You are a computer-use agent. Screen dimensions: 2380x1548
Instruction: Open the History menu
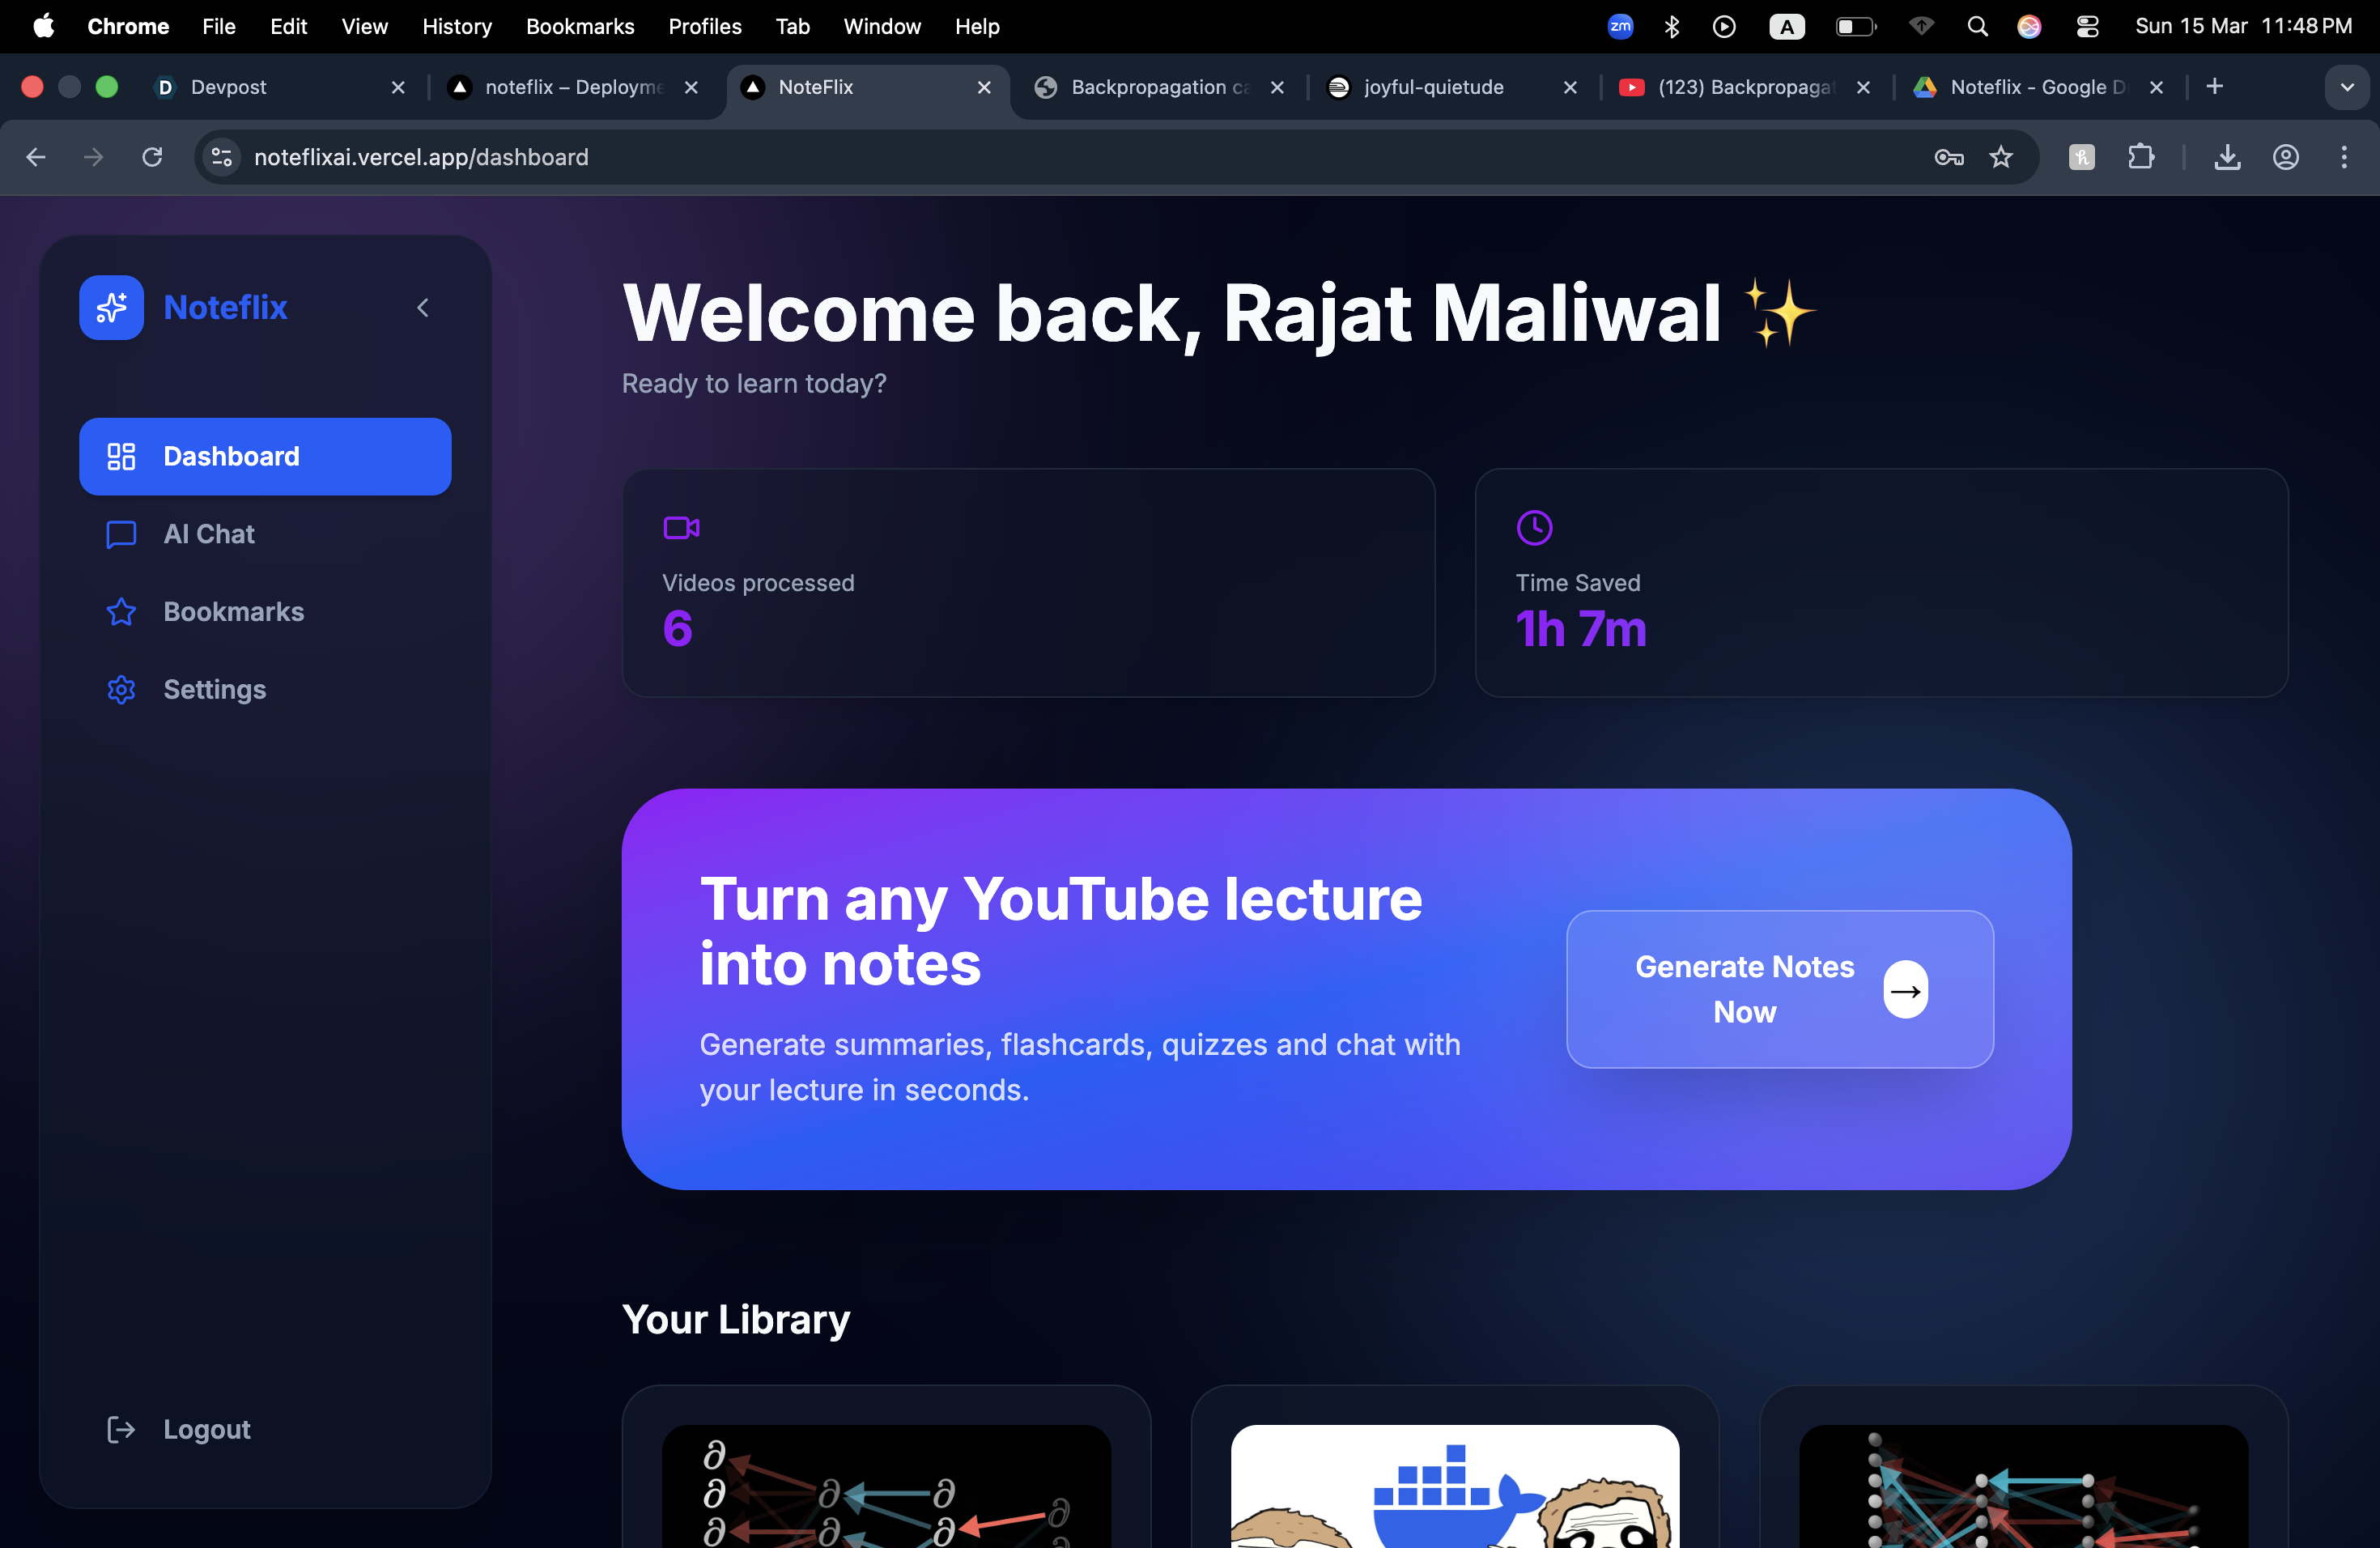[x=456, y=26]
